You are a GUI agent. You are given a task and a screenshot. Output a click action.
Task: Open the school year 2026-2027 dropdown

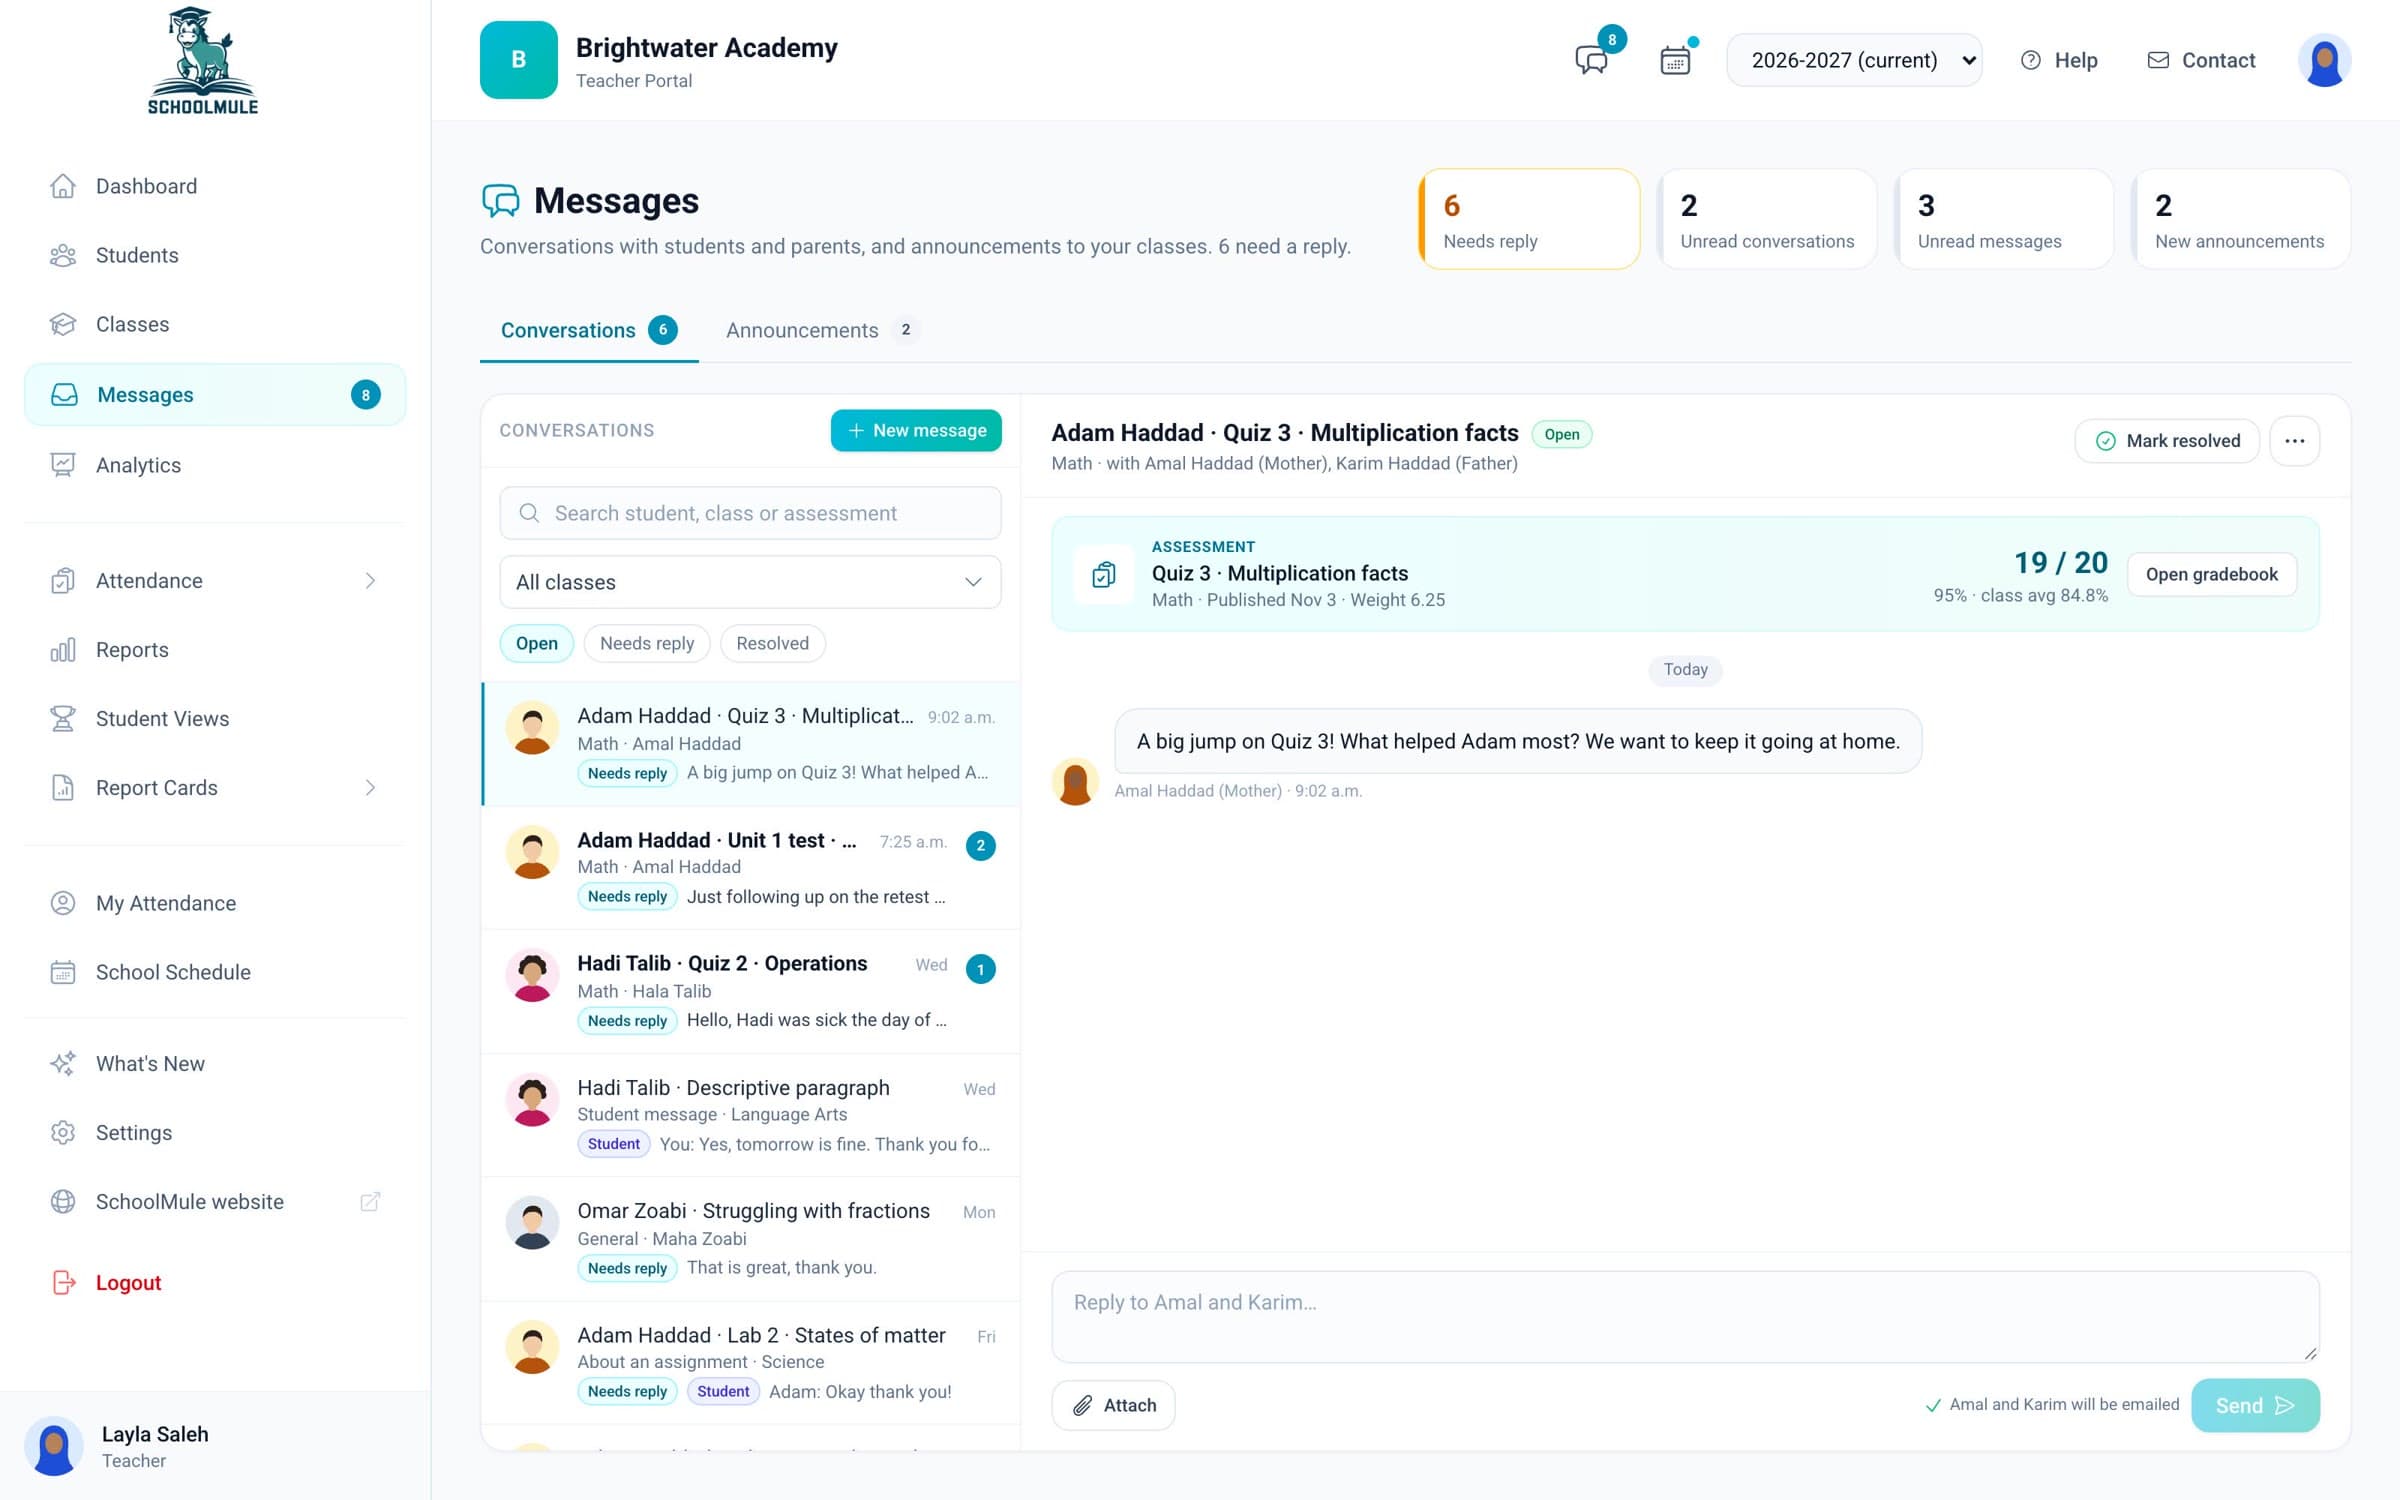[x=1854, y=60]
